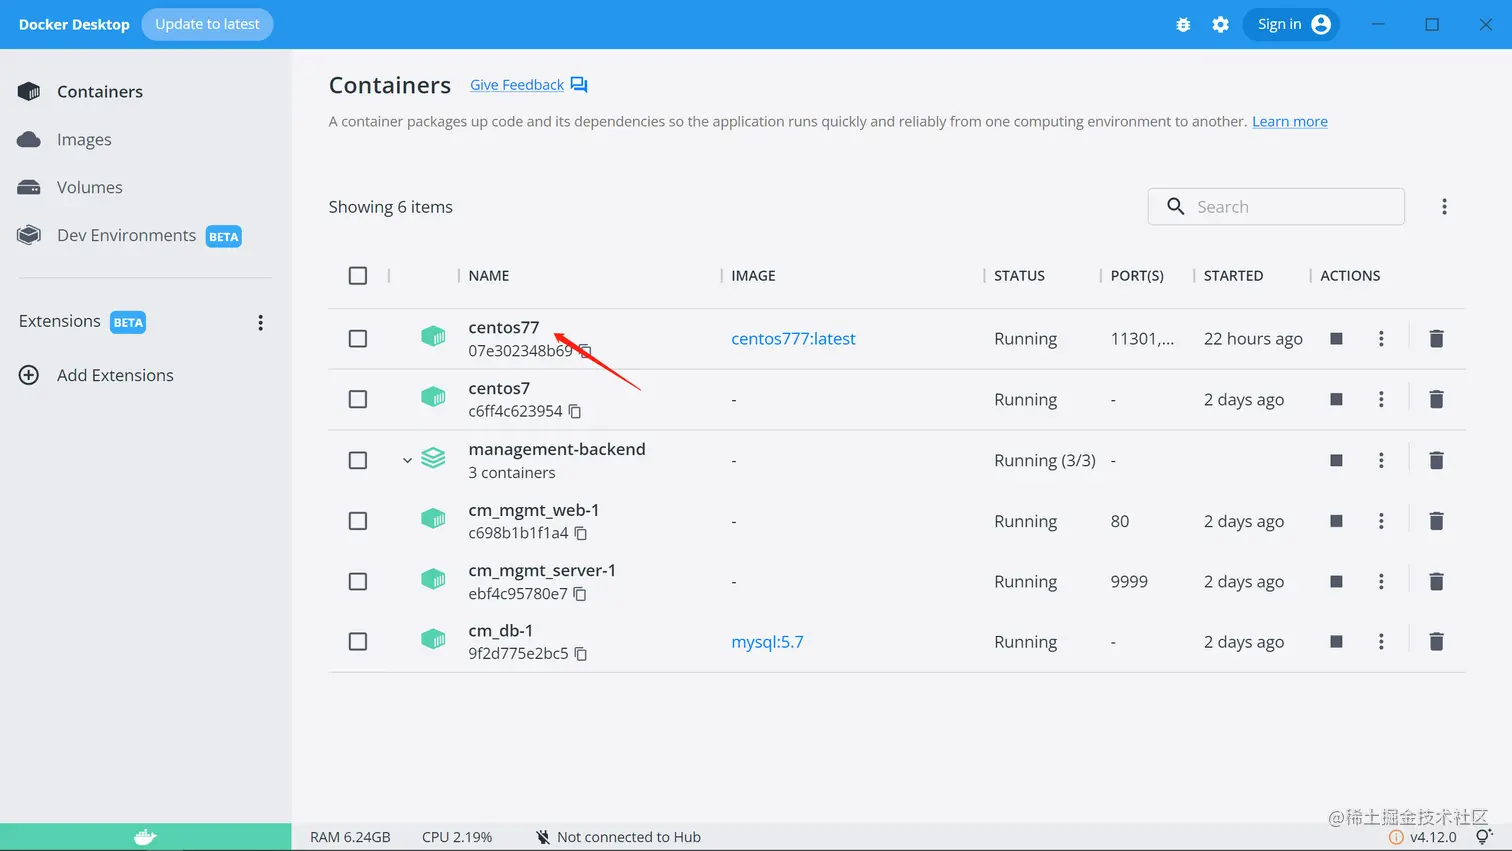This screenshot has width=1512, height=851.
Task: Open the container list options menu
Action: [x=1444, y=207]
